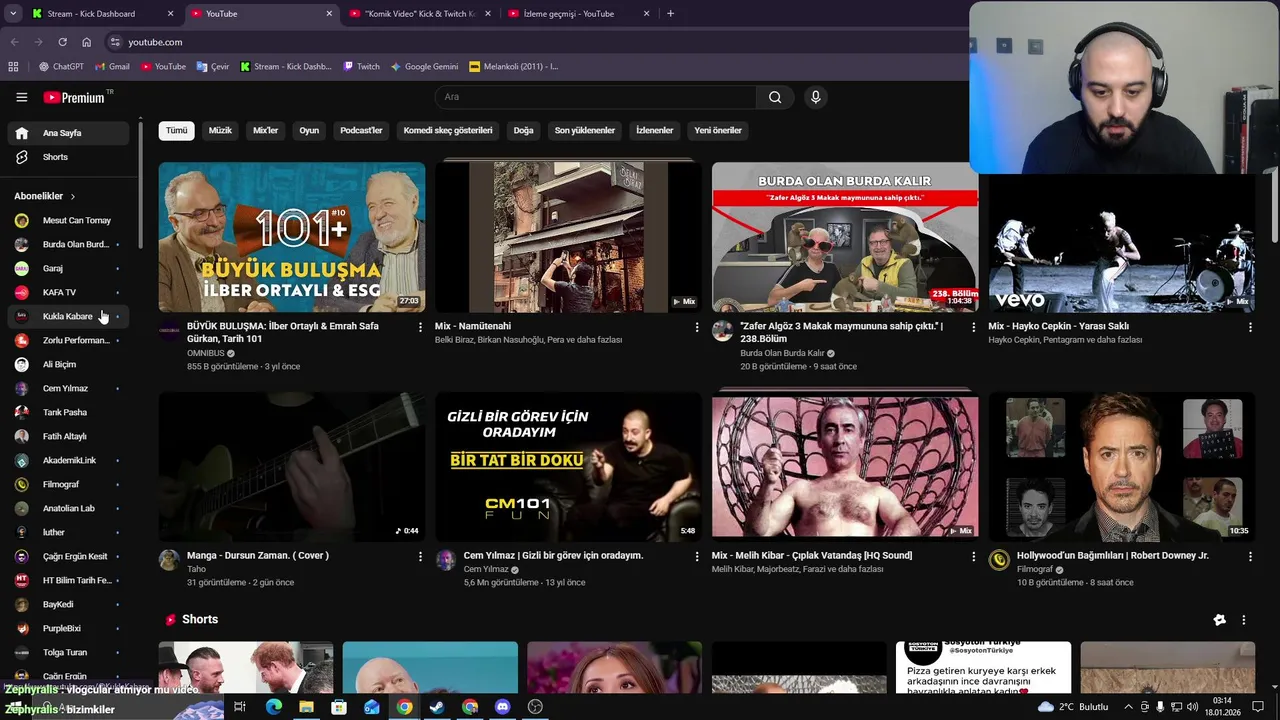Open Mesut Can Tomay subscription
The width and height of the screenshot is (1280, 720).
click(69, 220)
